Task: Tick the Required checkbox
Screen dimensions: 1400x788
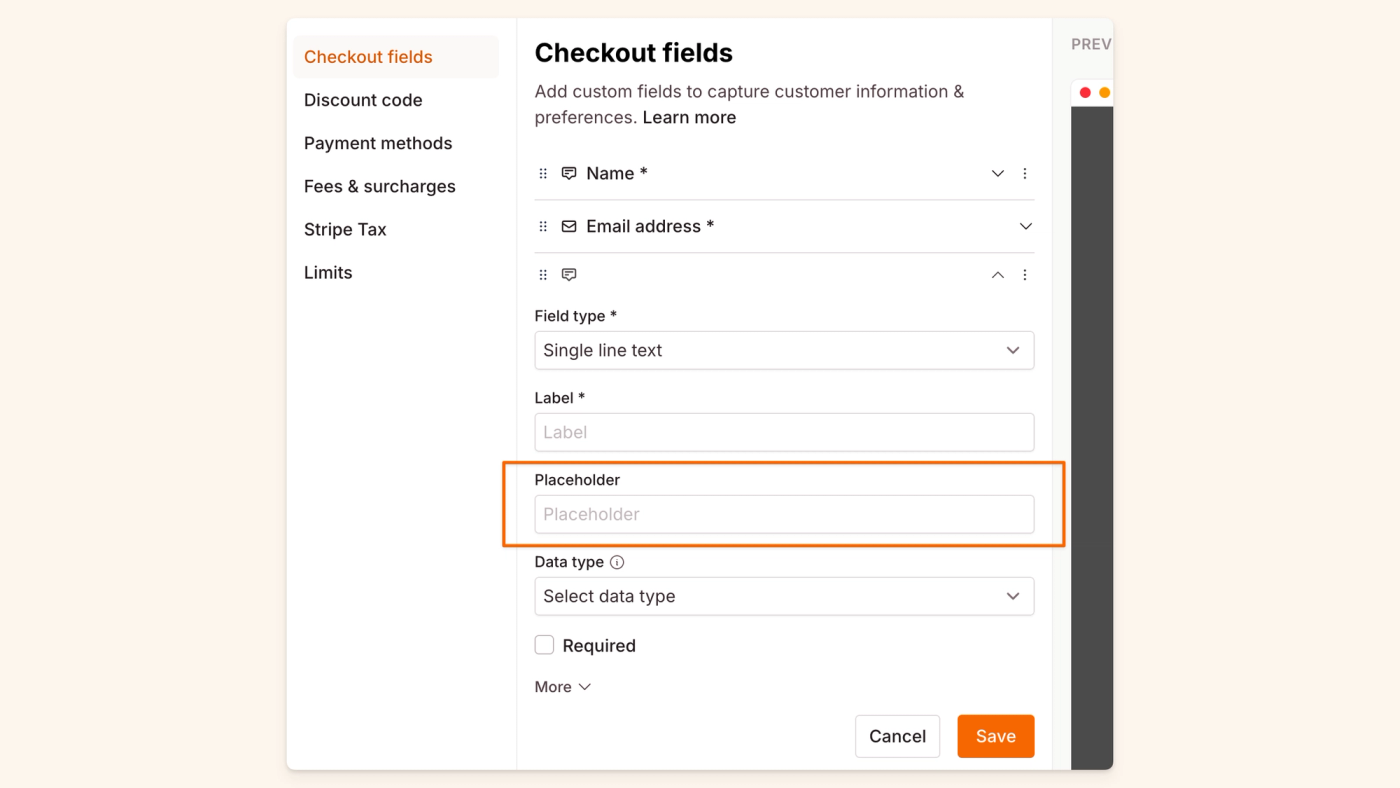Action: point(545,645)
